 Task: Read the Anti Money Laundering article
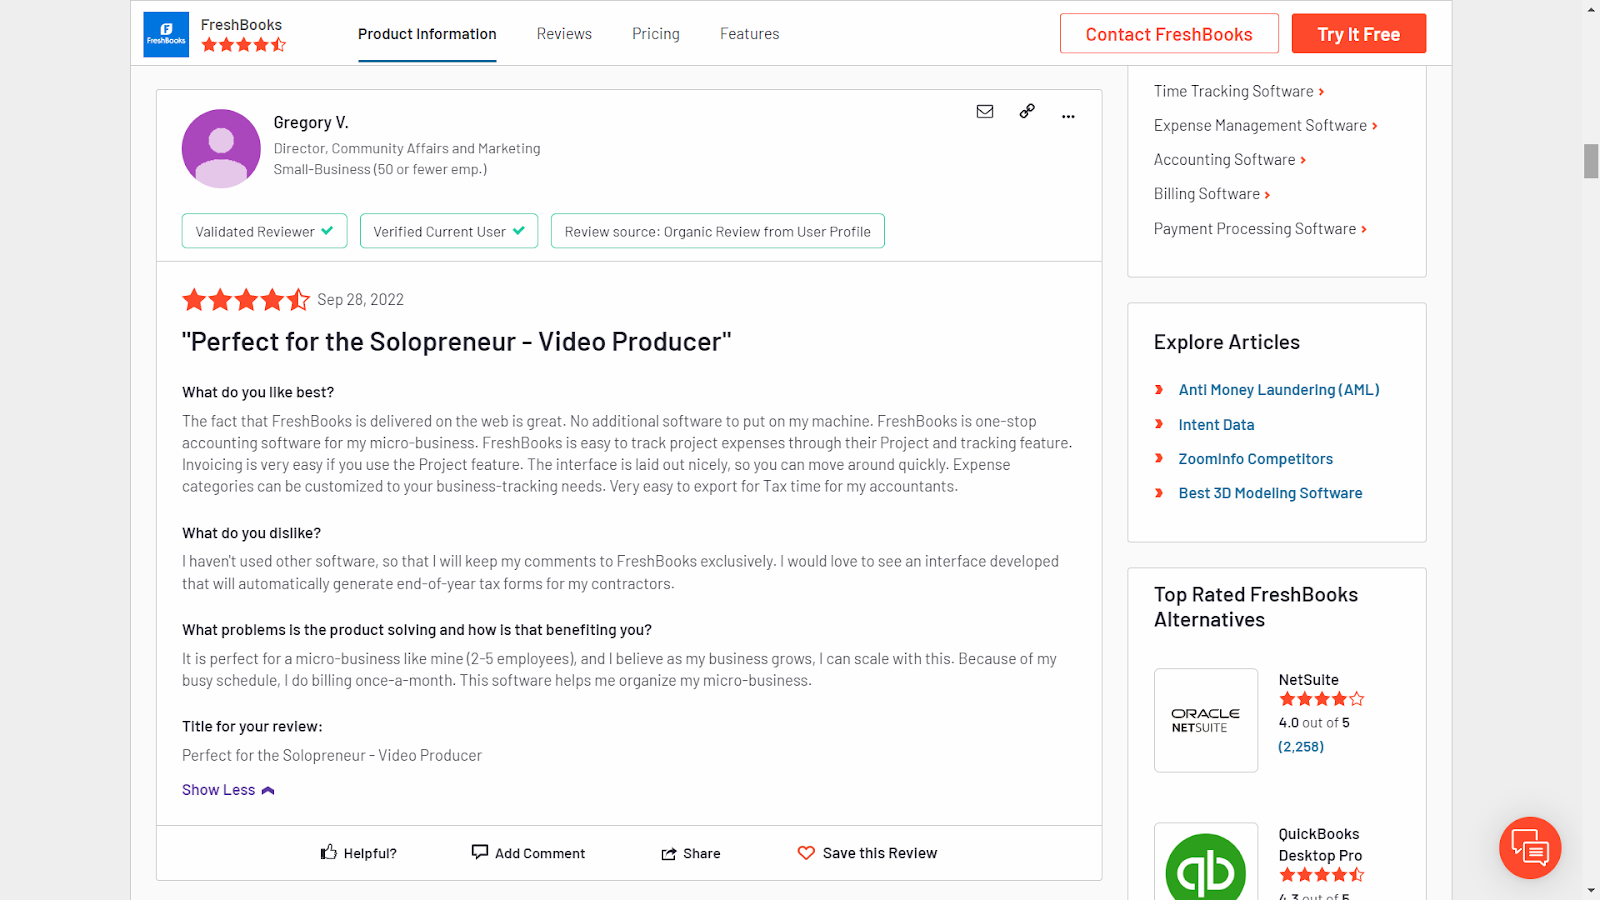(x=1279, y=390)
